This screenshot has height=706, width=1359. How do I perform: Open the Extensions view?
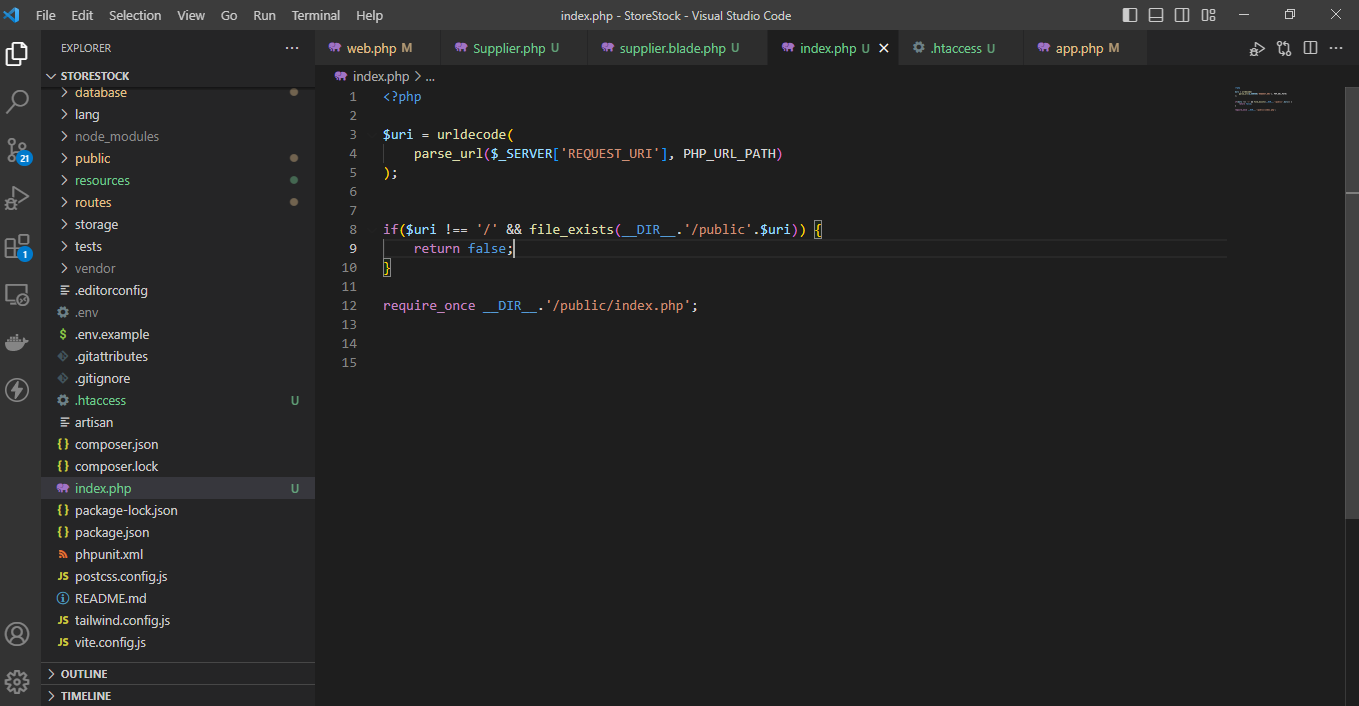(18, 246)
